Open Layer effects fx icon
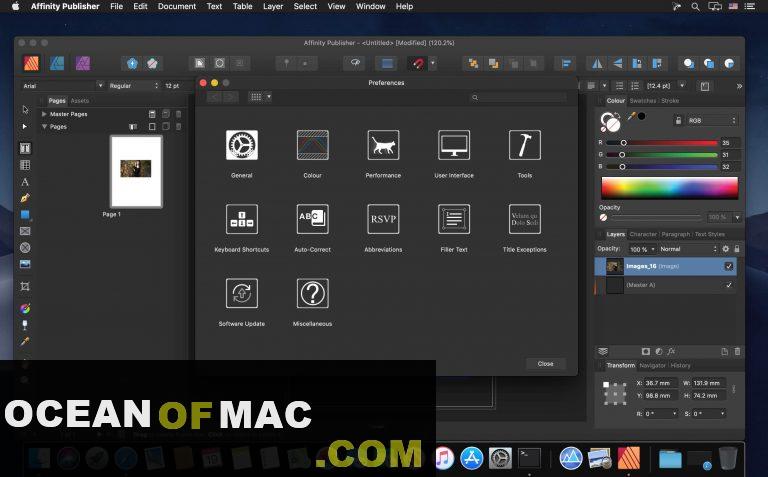This screenshot has width=768, height=477. pyautogui.click(x=672, y=351)
